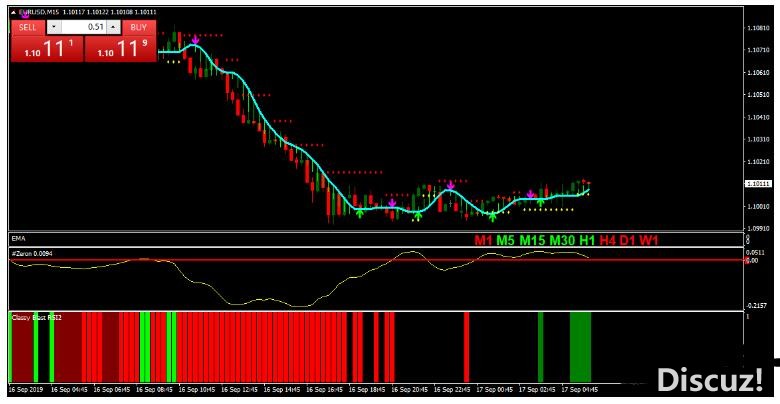The width and height of the screenshot is (780, 404).
Task: Click the 1.10210 price axis label
Action: coord(758,162)
